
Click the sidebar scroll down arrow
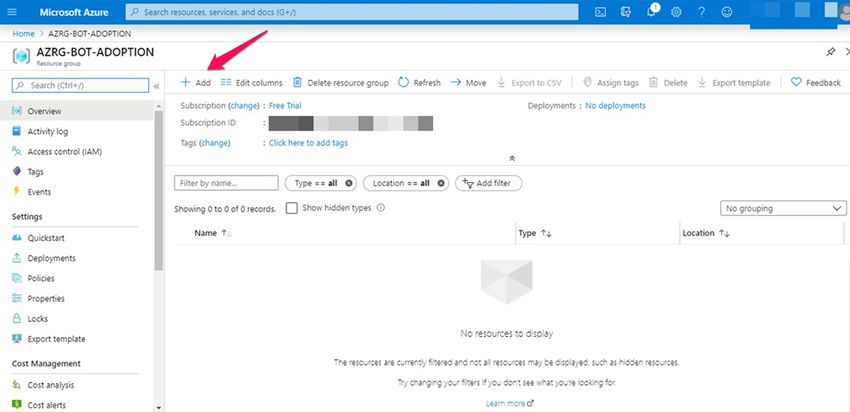tap(158, 407)
